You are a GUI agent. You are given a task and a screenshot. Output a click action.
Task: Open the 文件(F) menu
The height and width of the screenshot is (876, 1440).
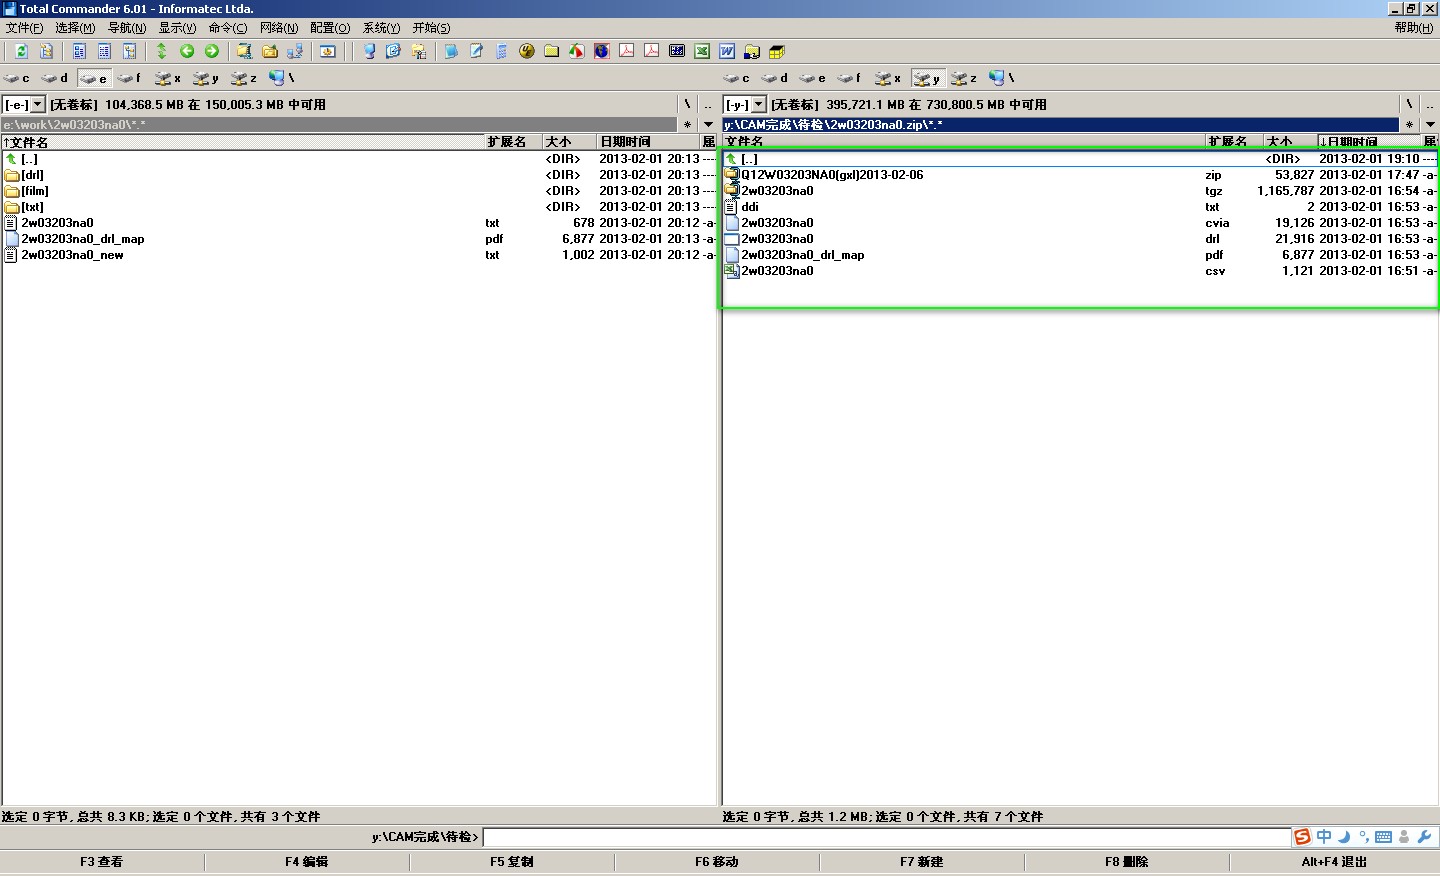pyautogui.click(x=24, y=28)
